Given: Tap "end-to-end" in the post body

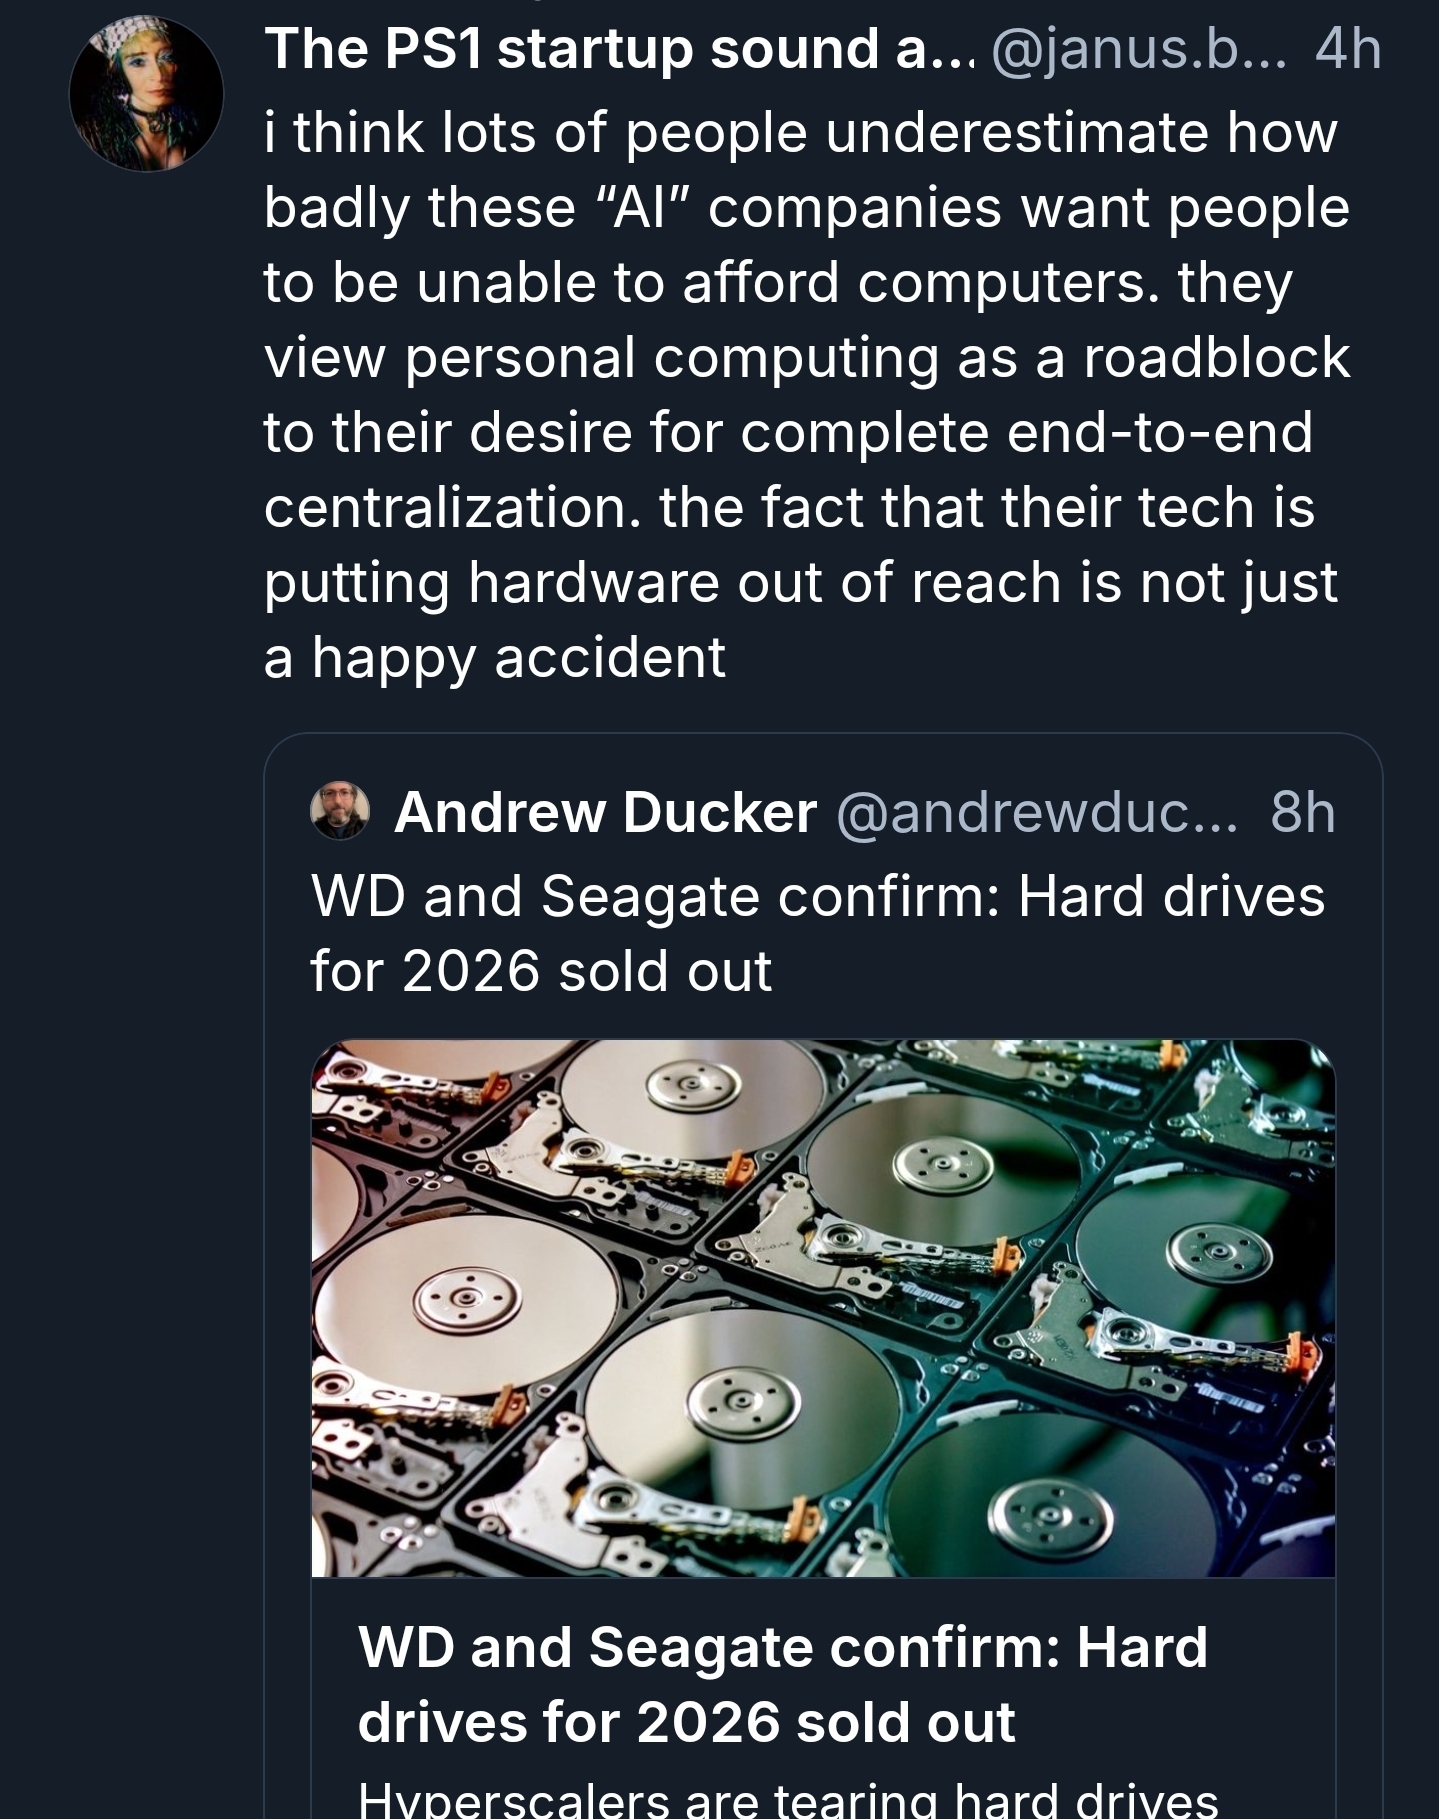Looking at the screenshot, I should [x=1159, y=432].
